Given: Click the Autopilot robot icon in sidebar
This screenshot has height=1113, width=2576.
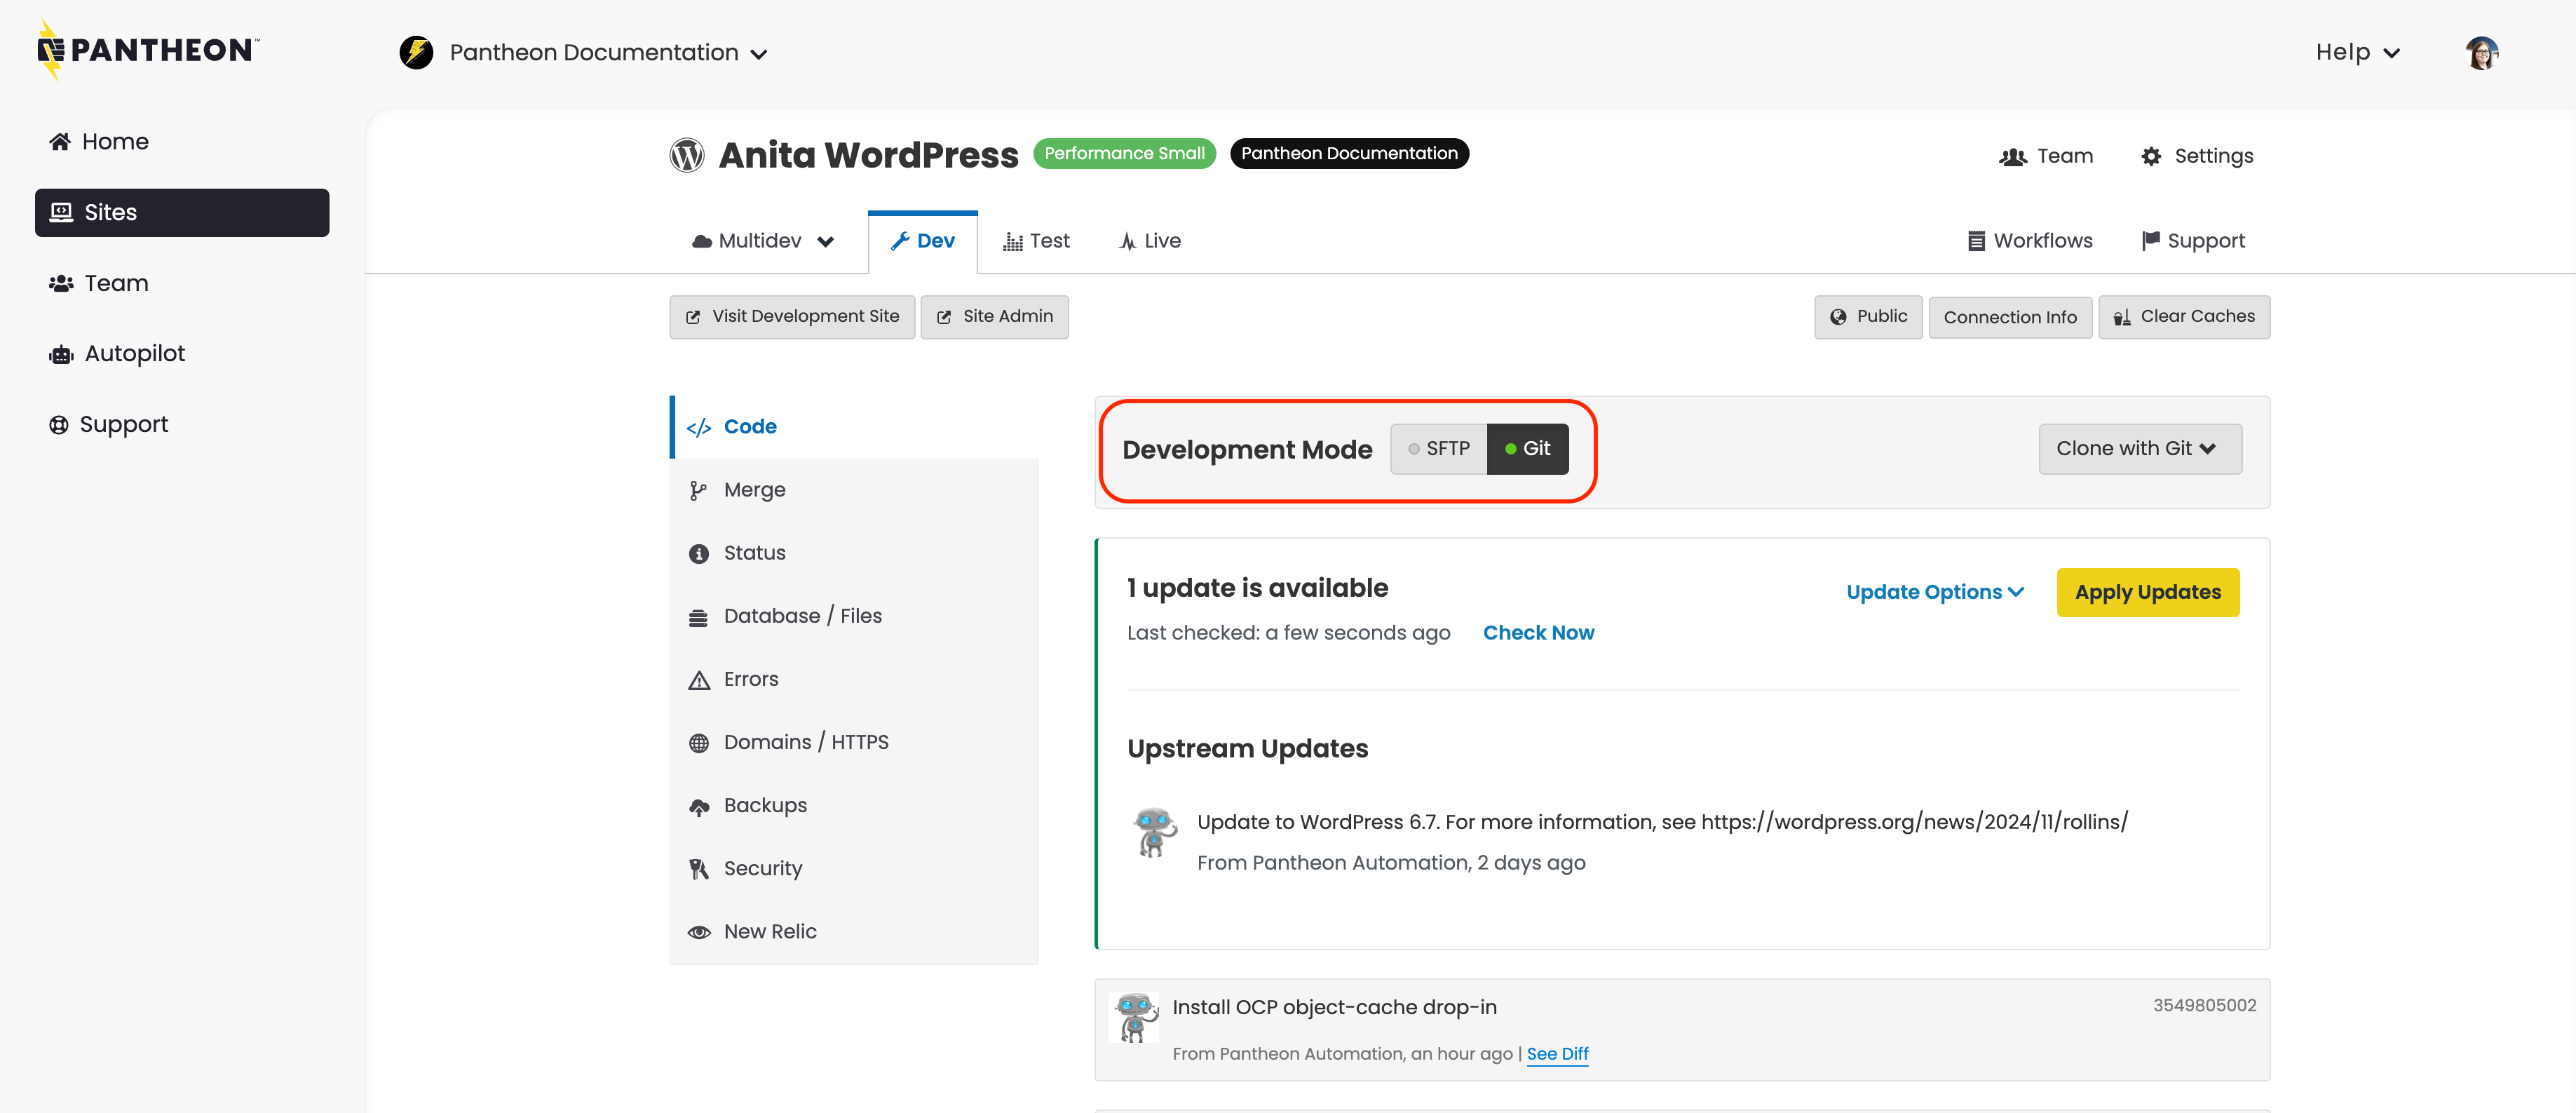Looking at the screenshot, I should click(x=61, y=354).
